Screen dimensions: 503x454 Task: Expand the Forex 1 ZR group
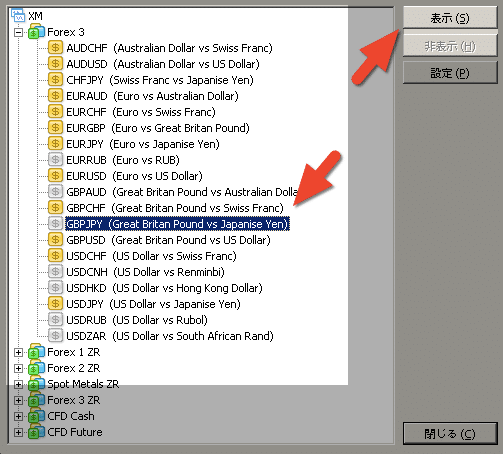(18, 352)
